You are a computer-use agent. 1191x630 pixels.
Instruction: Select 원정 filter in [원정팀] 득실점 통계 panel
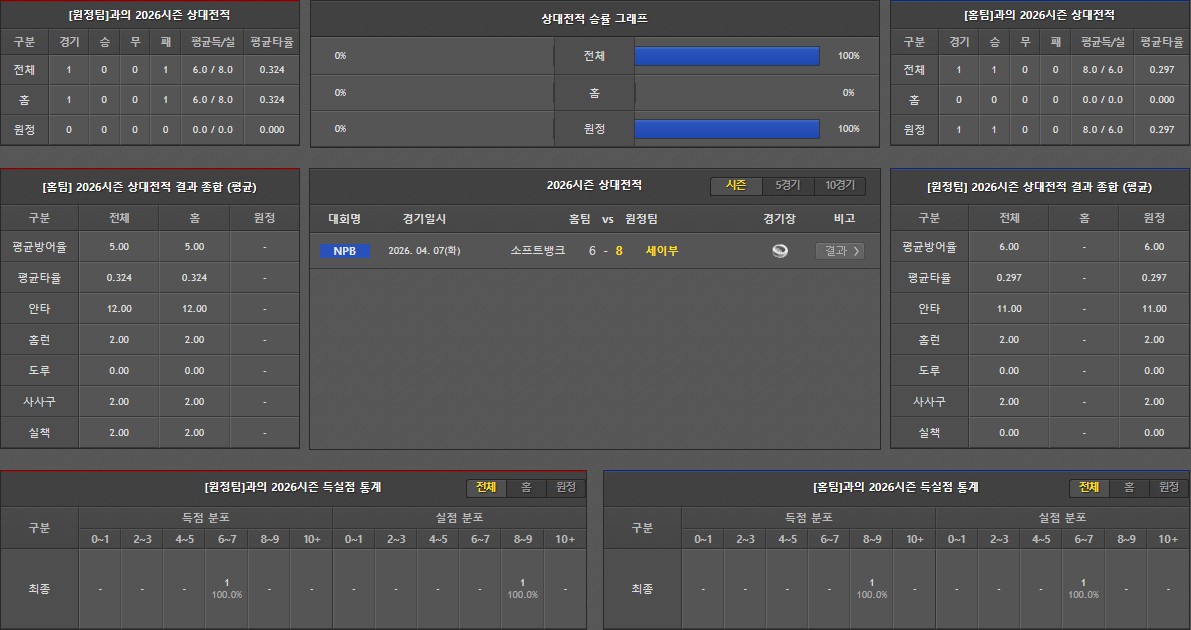click(x=565, y=487)
